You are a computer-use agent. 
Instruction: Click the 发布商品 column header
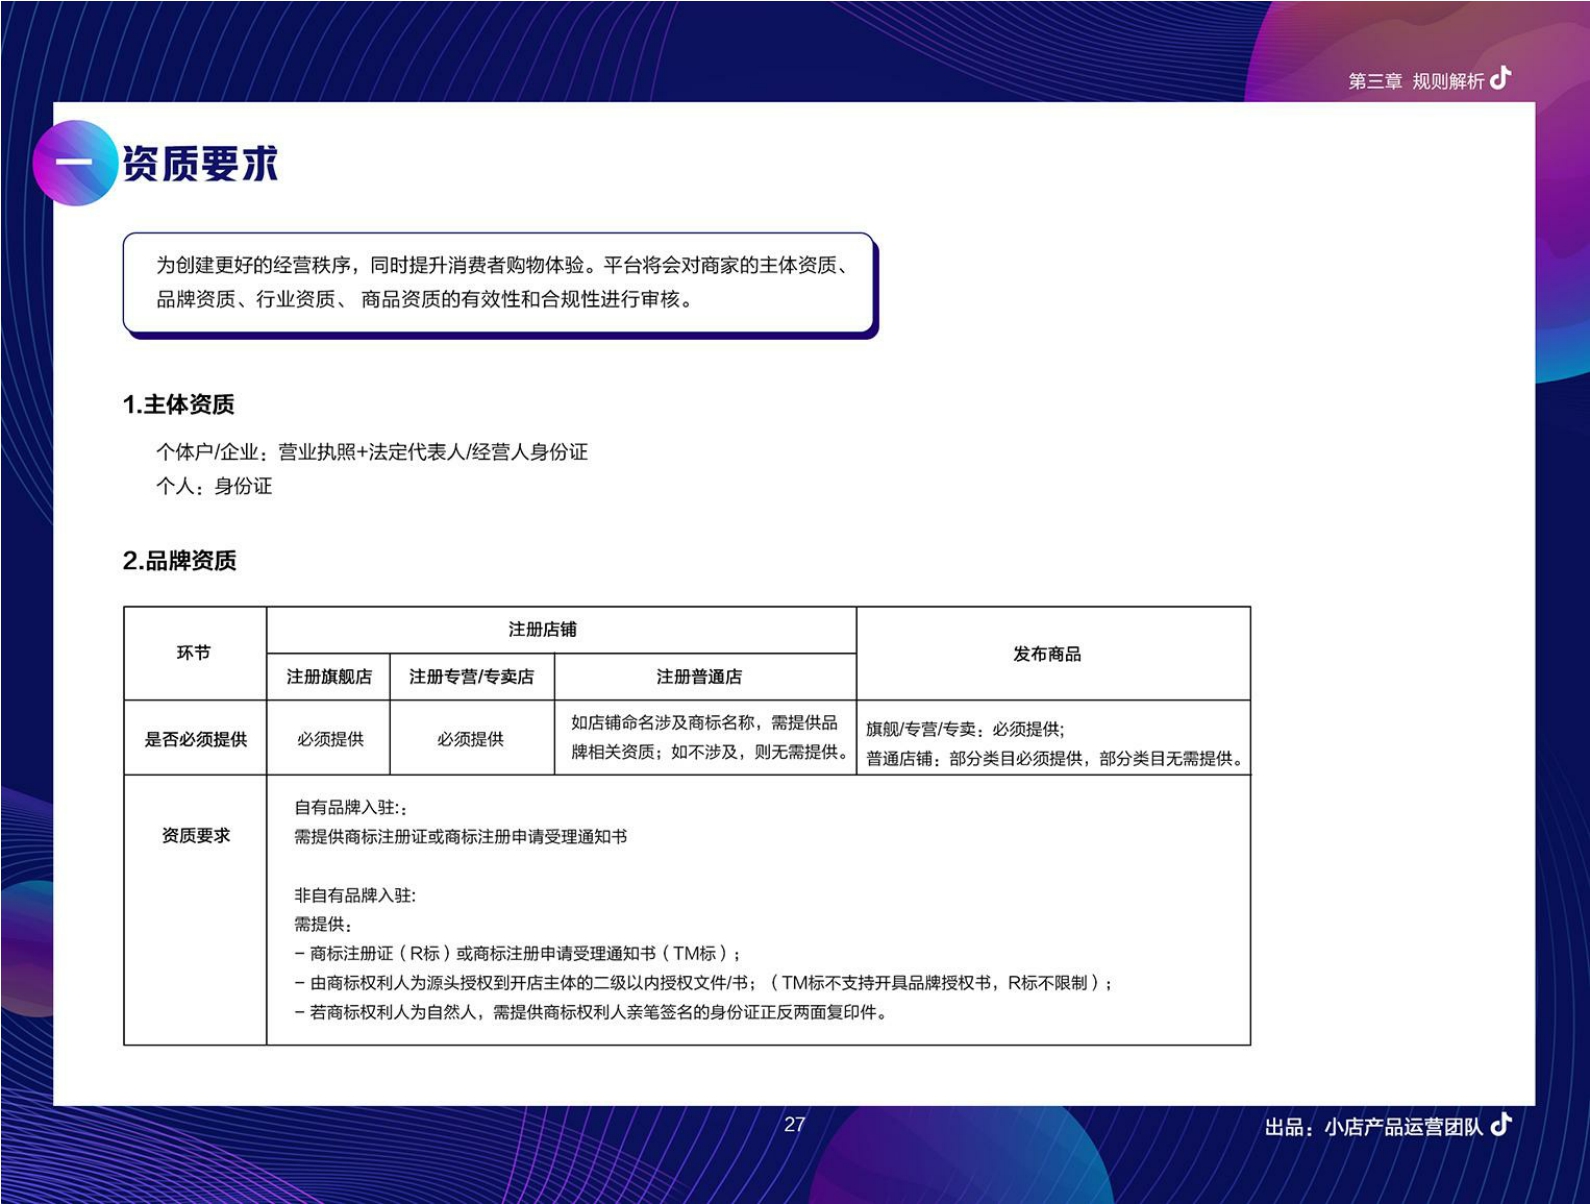point(1047,654)
